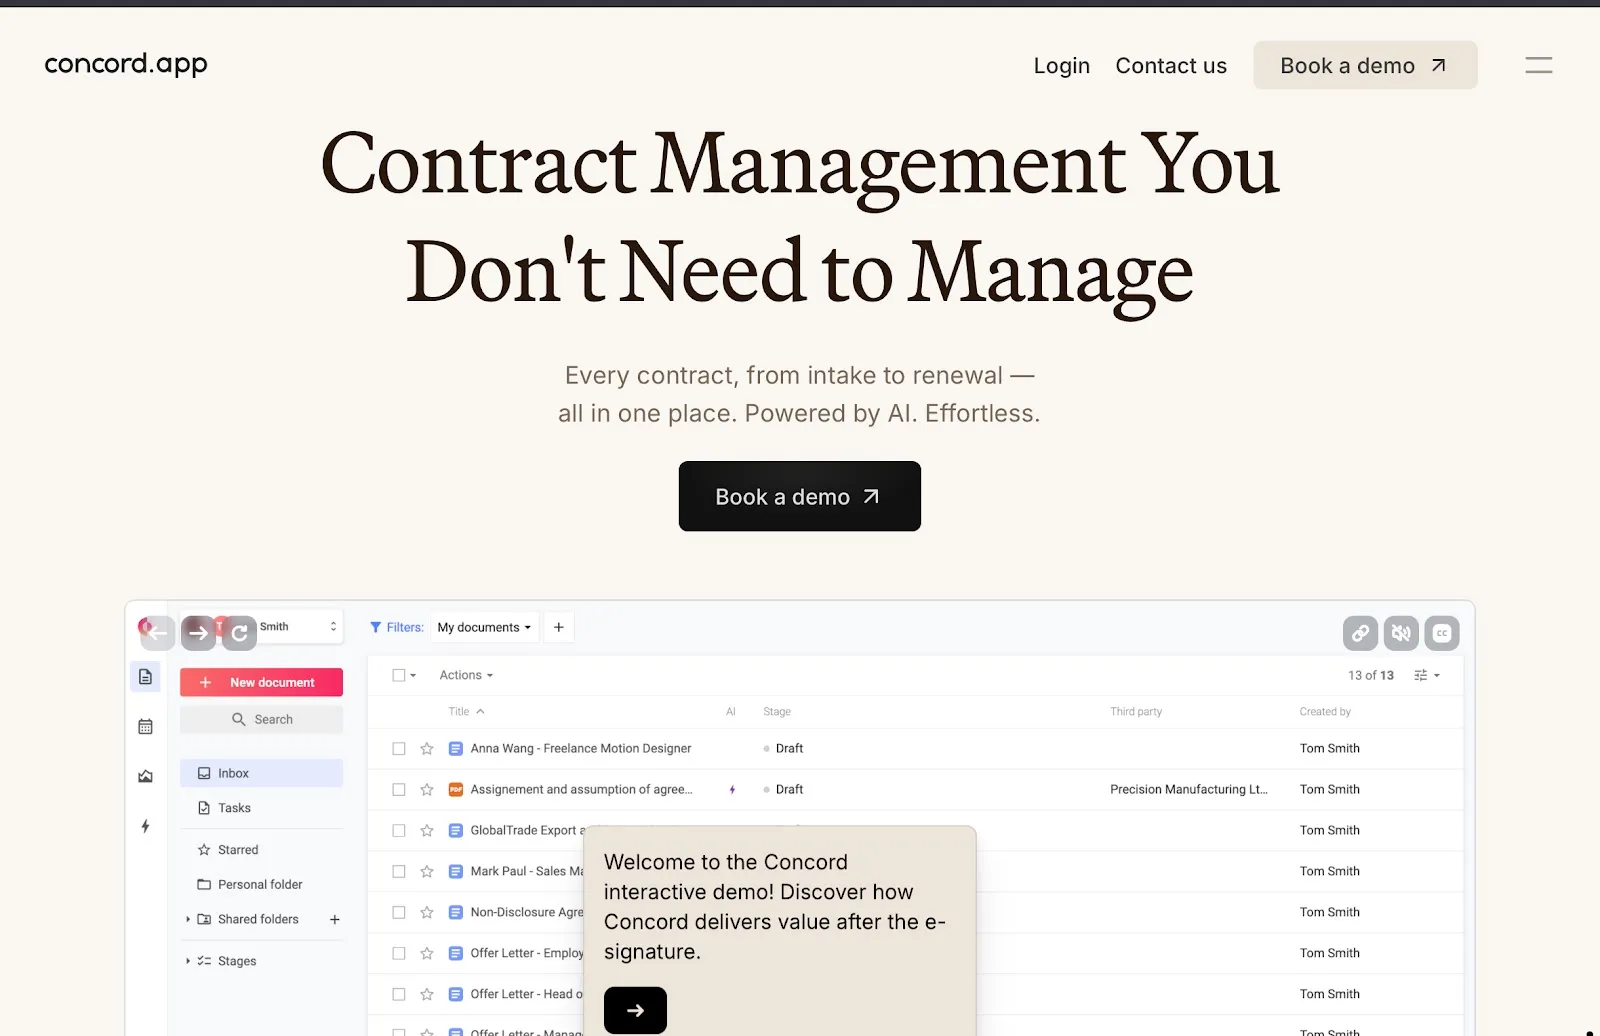Open the Actions dropdown

[x=466, y=675]
